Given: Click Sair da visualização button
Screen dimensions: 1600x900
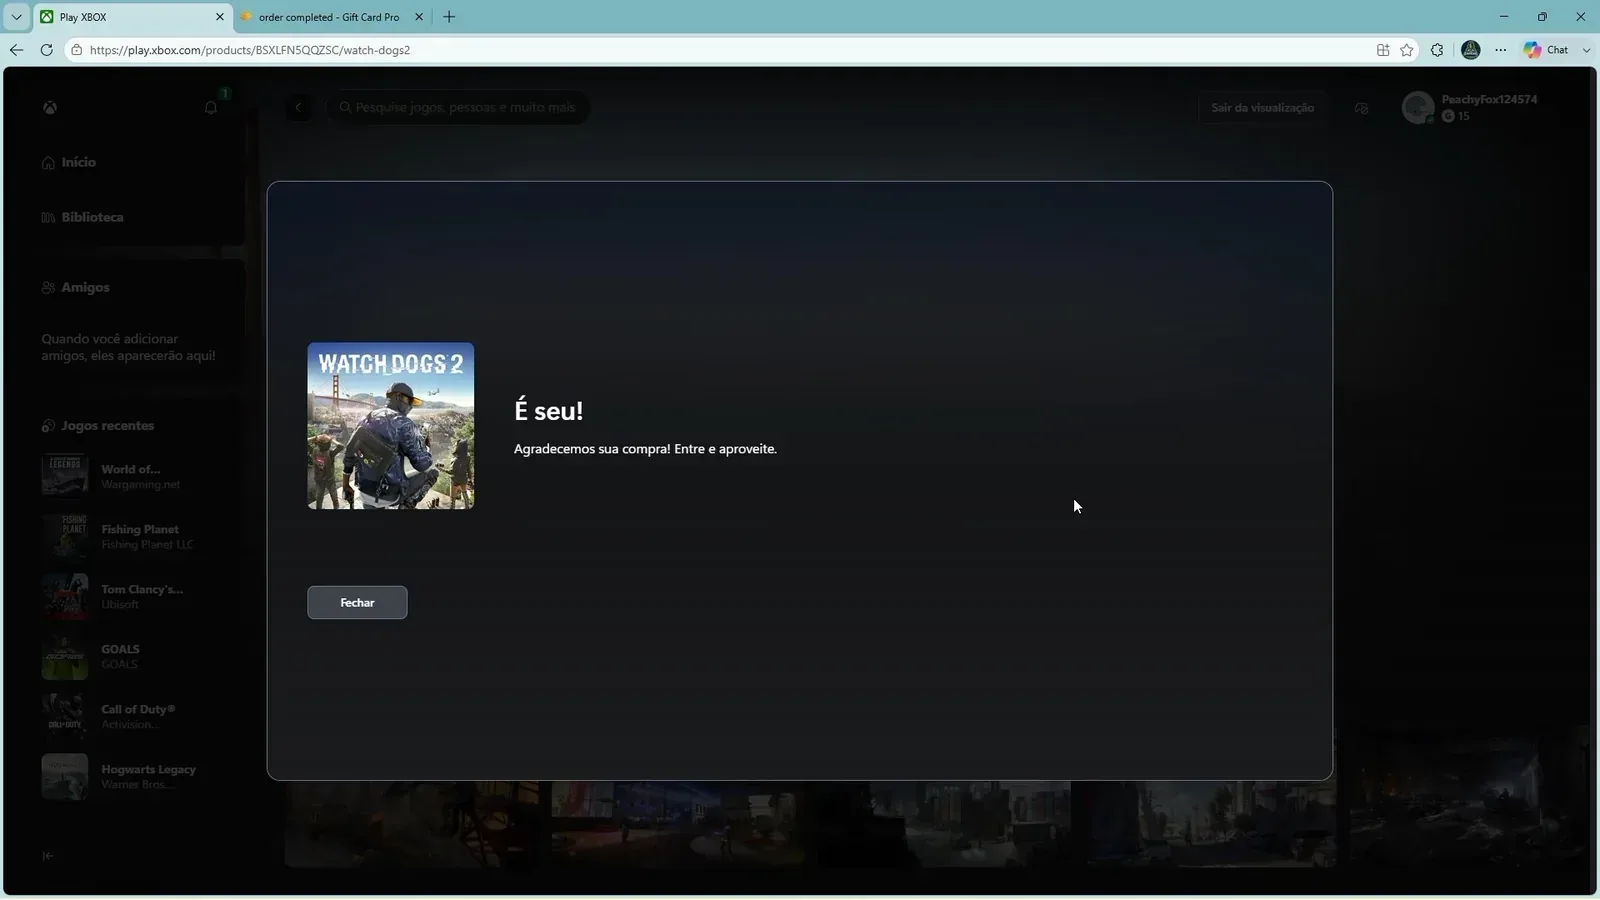Looking at the screenshot, I should (x=1262, y=107).
